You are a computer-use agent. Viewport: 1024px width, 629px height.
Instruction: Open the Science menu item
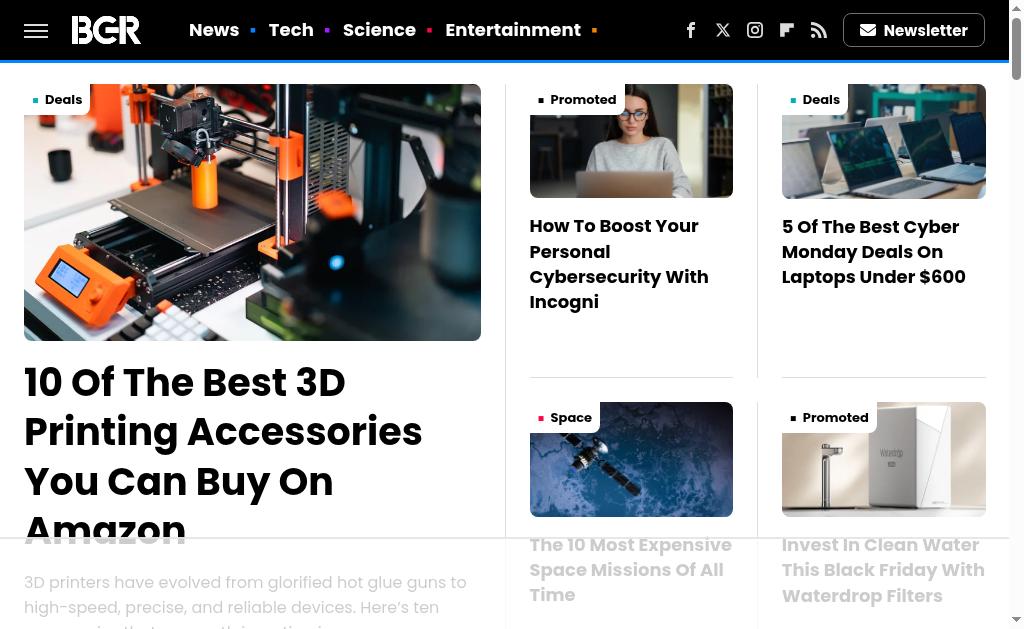click(379, 30)
